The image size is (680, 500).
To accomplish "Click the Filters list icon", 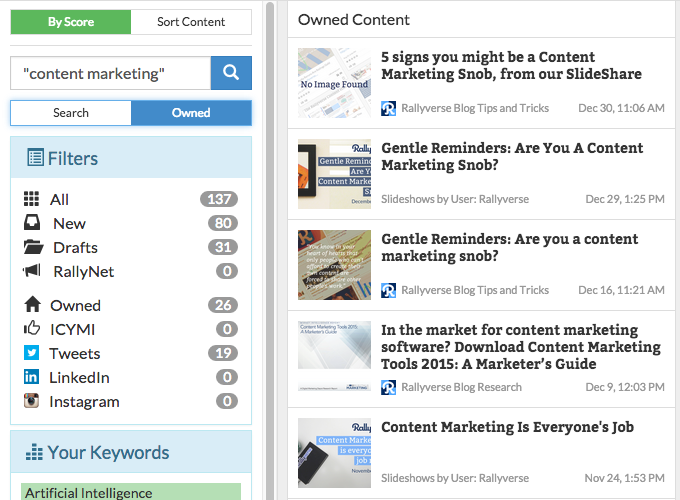I will [35, 157].
